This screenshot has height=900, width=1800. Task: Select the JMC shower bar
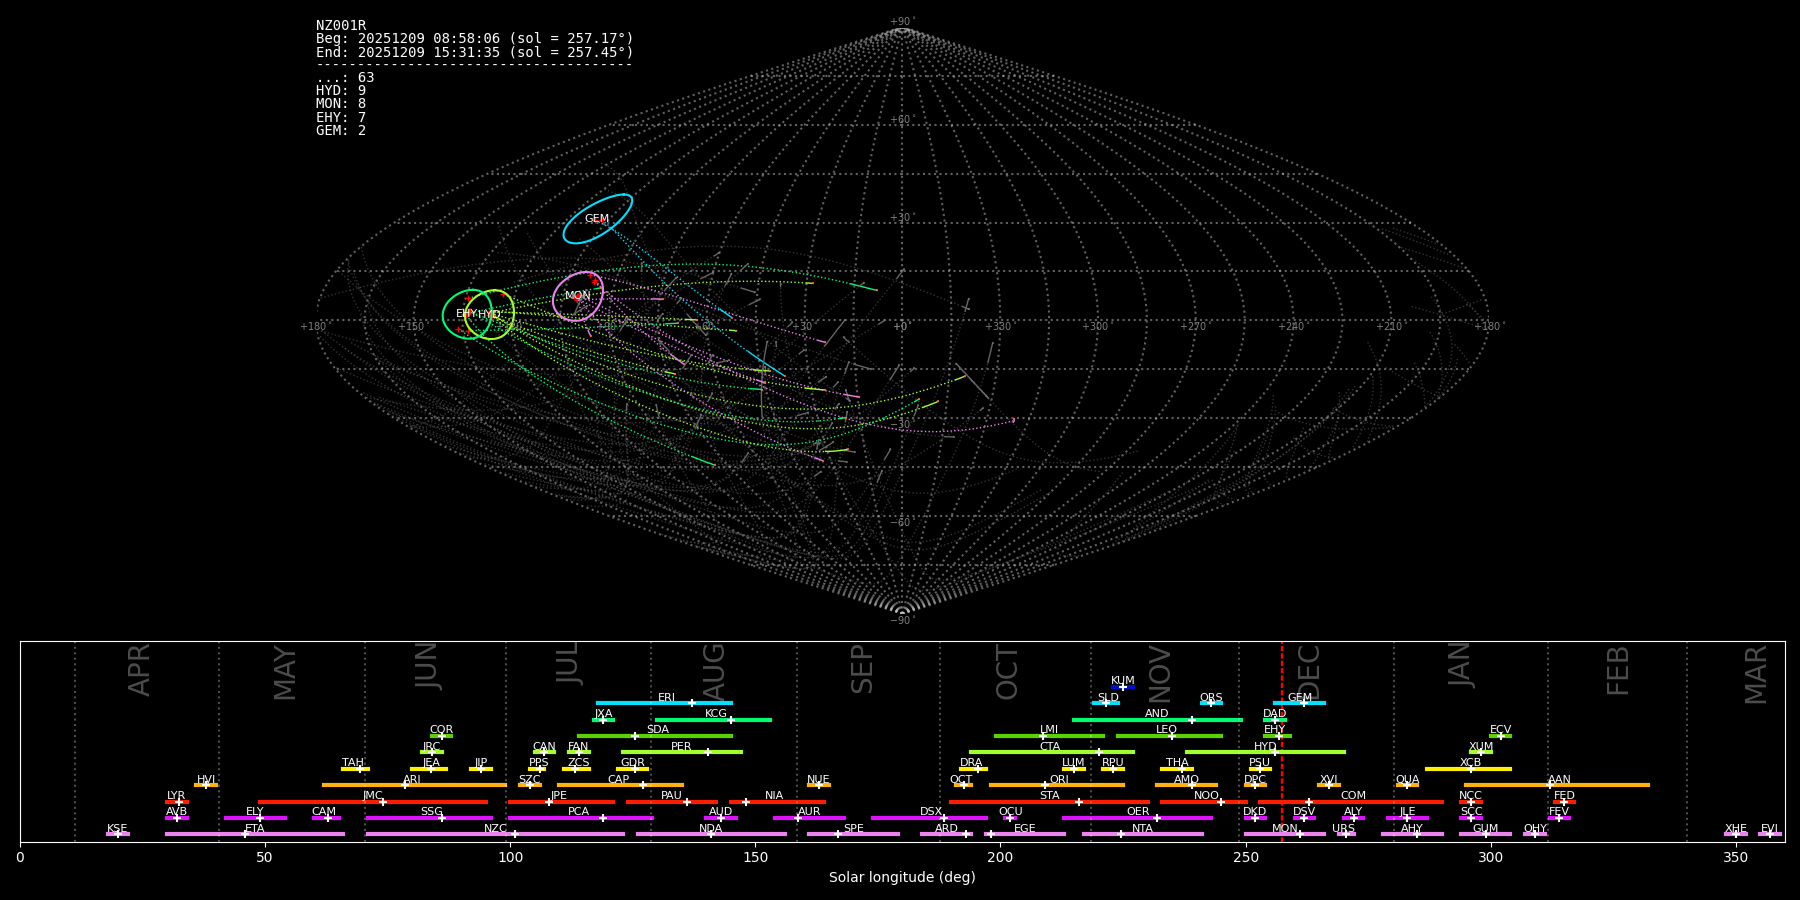coord(373,802)
